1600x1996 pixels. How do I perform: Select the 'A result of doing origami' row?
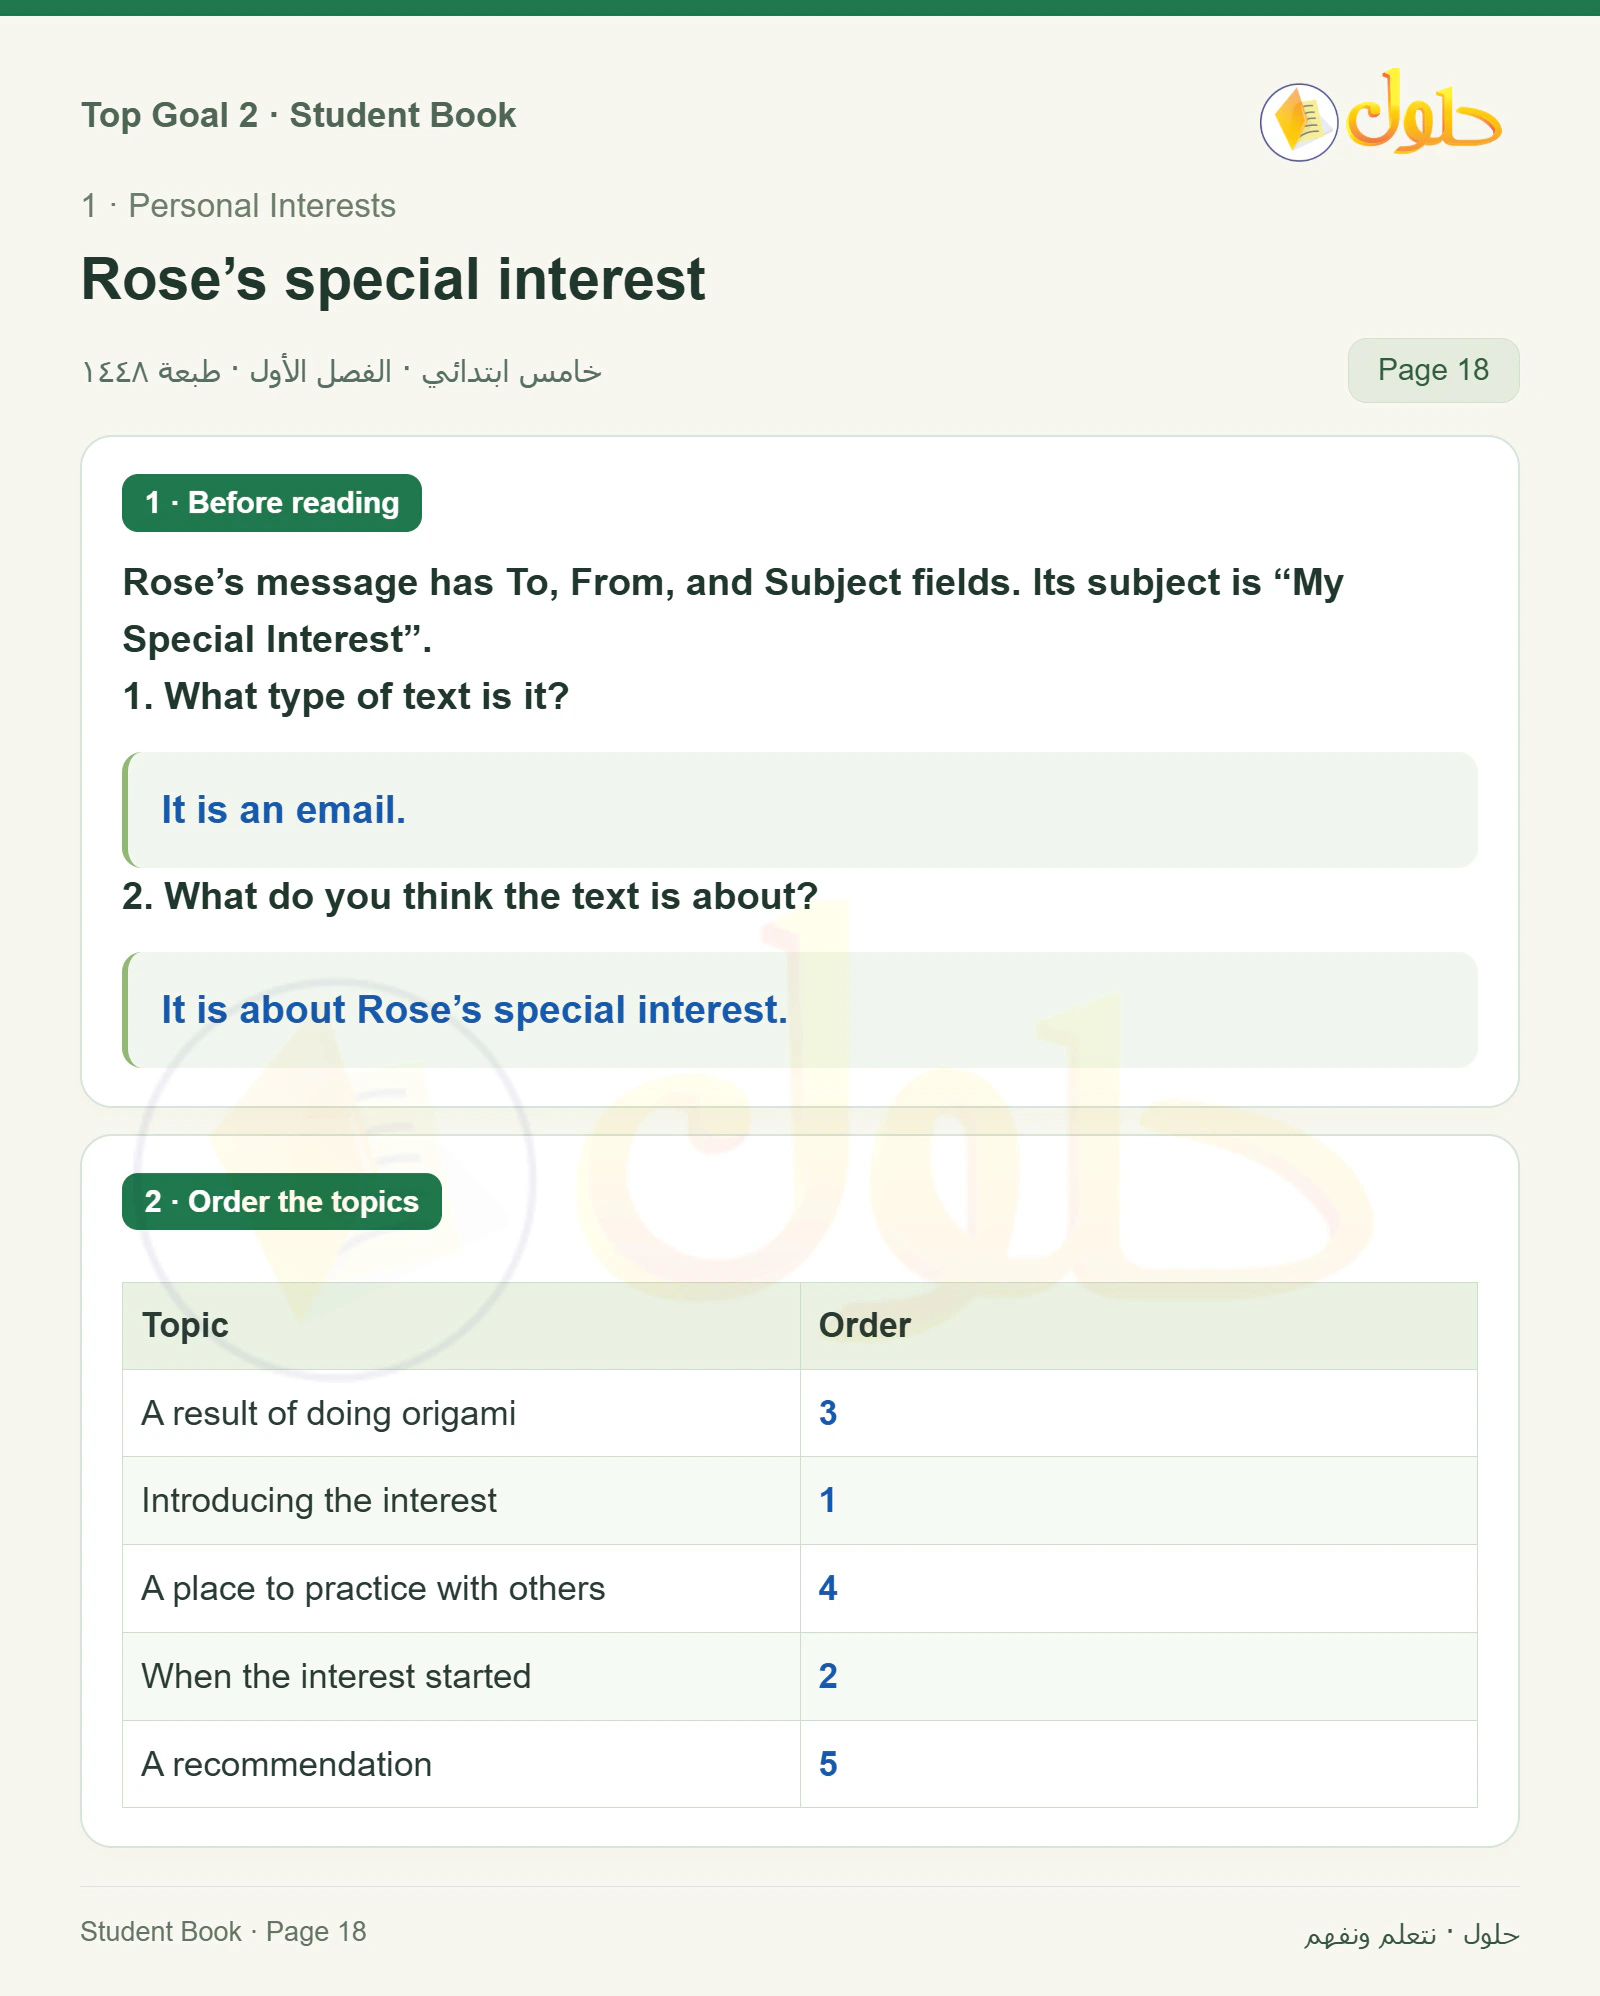pyautogui.click(x=800, y=1413)
